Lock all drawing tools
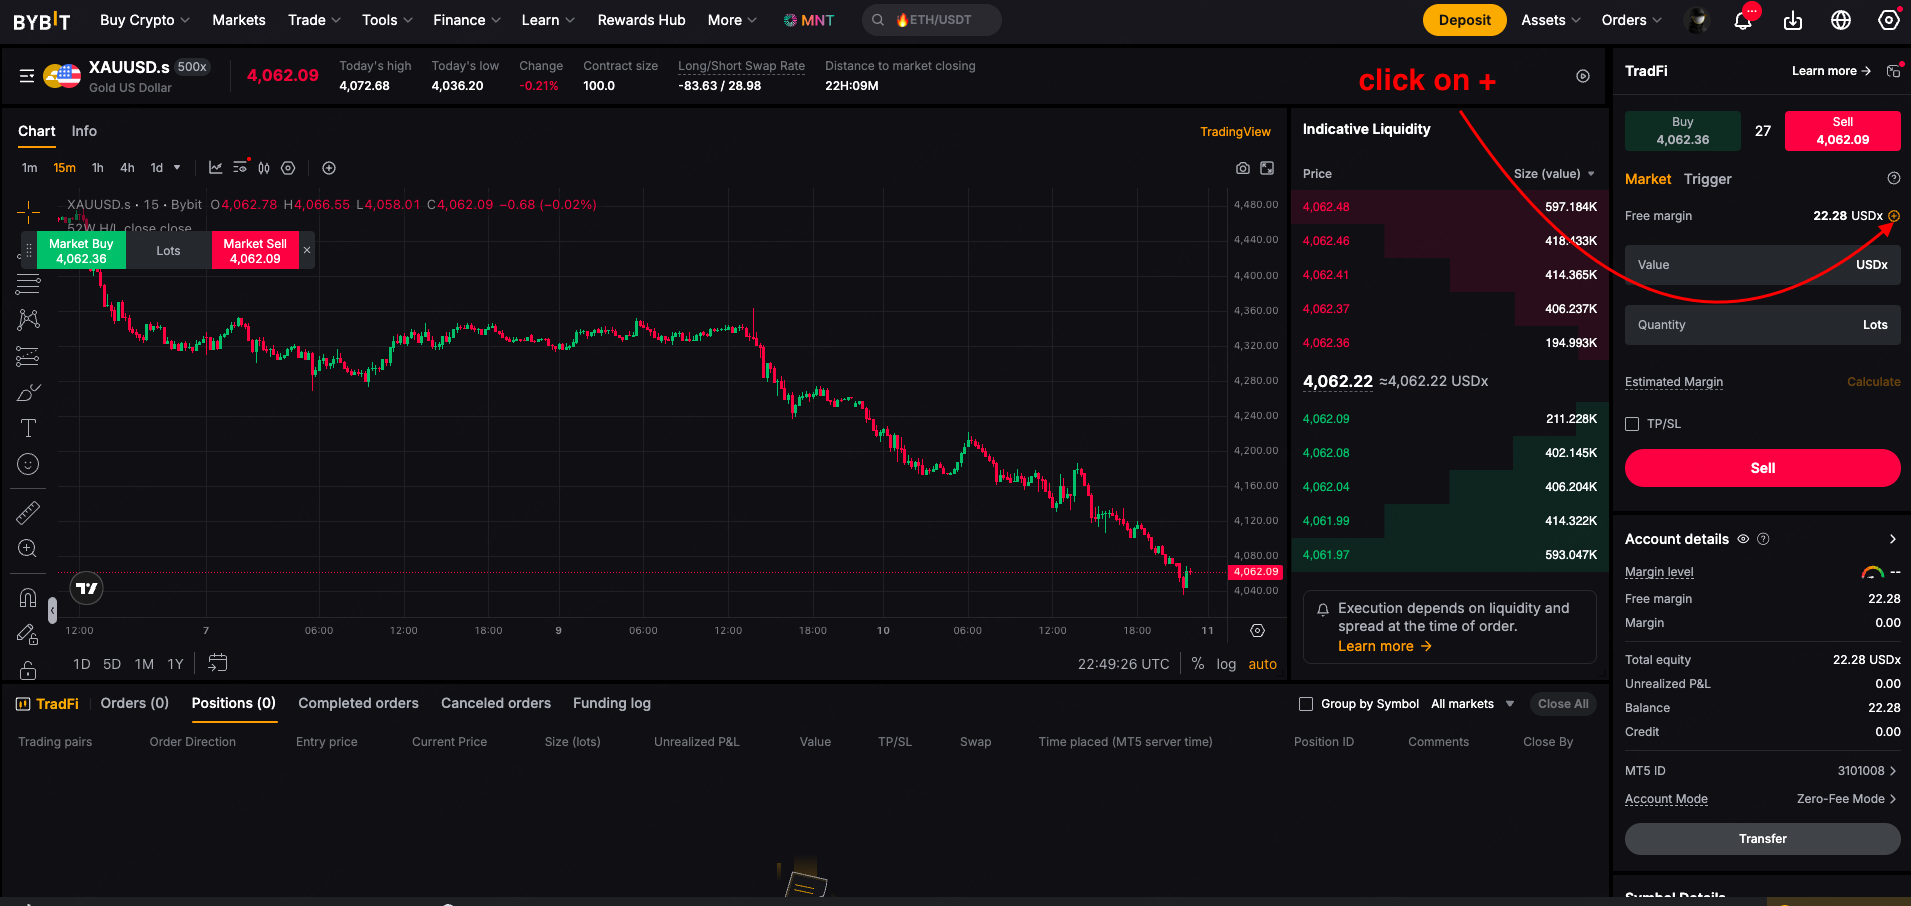 click(28, 670)
